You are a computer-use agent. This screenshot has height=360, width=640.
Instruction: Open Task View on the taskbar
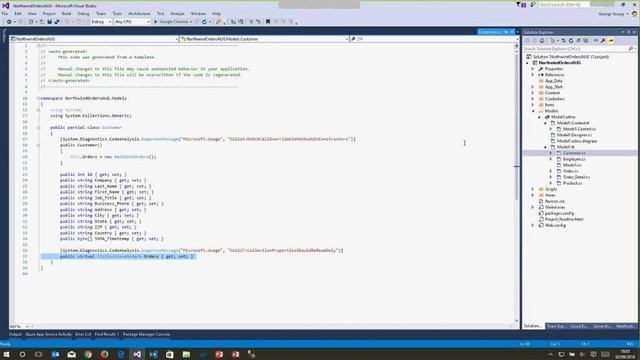pos(38,354)
